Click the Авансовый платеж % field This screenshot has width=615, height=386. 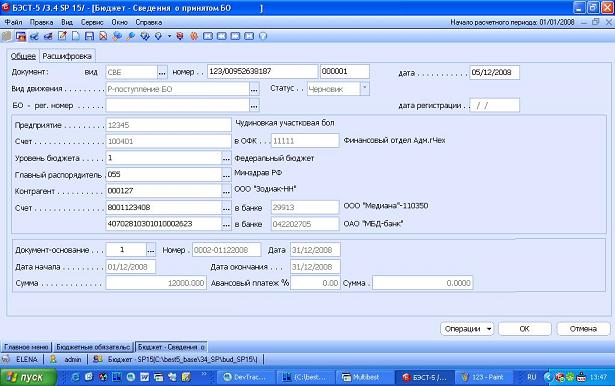pos(315,283)
